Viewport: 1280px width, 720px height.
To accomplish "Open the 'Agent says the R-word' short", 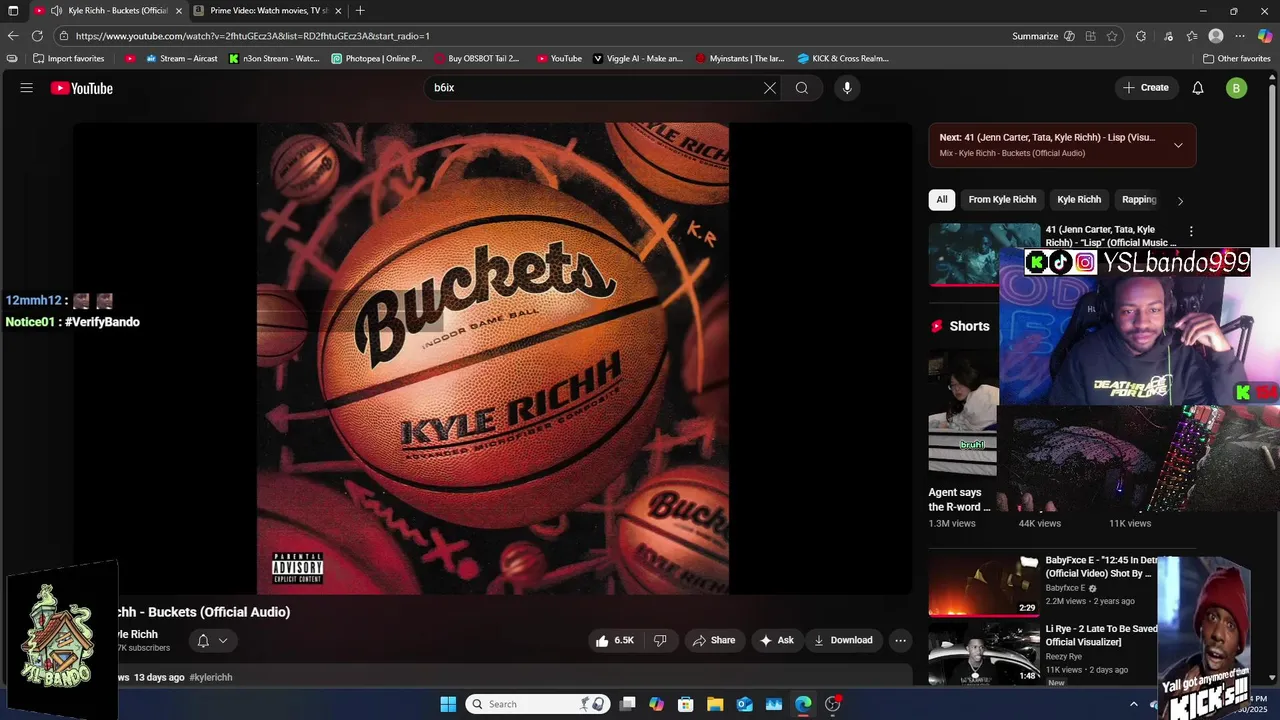I will click(962, 412).
